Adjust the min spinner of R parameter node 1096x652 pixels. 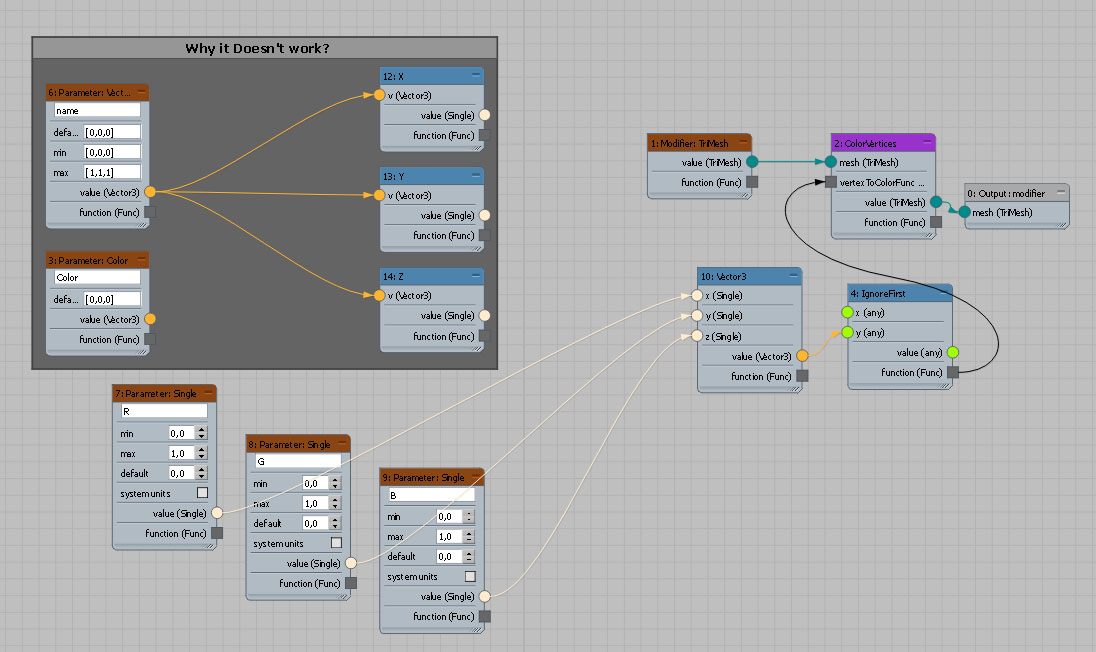[201, 433]
